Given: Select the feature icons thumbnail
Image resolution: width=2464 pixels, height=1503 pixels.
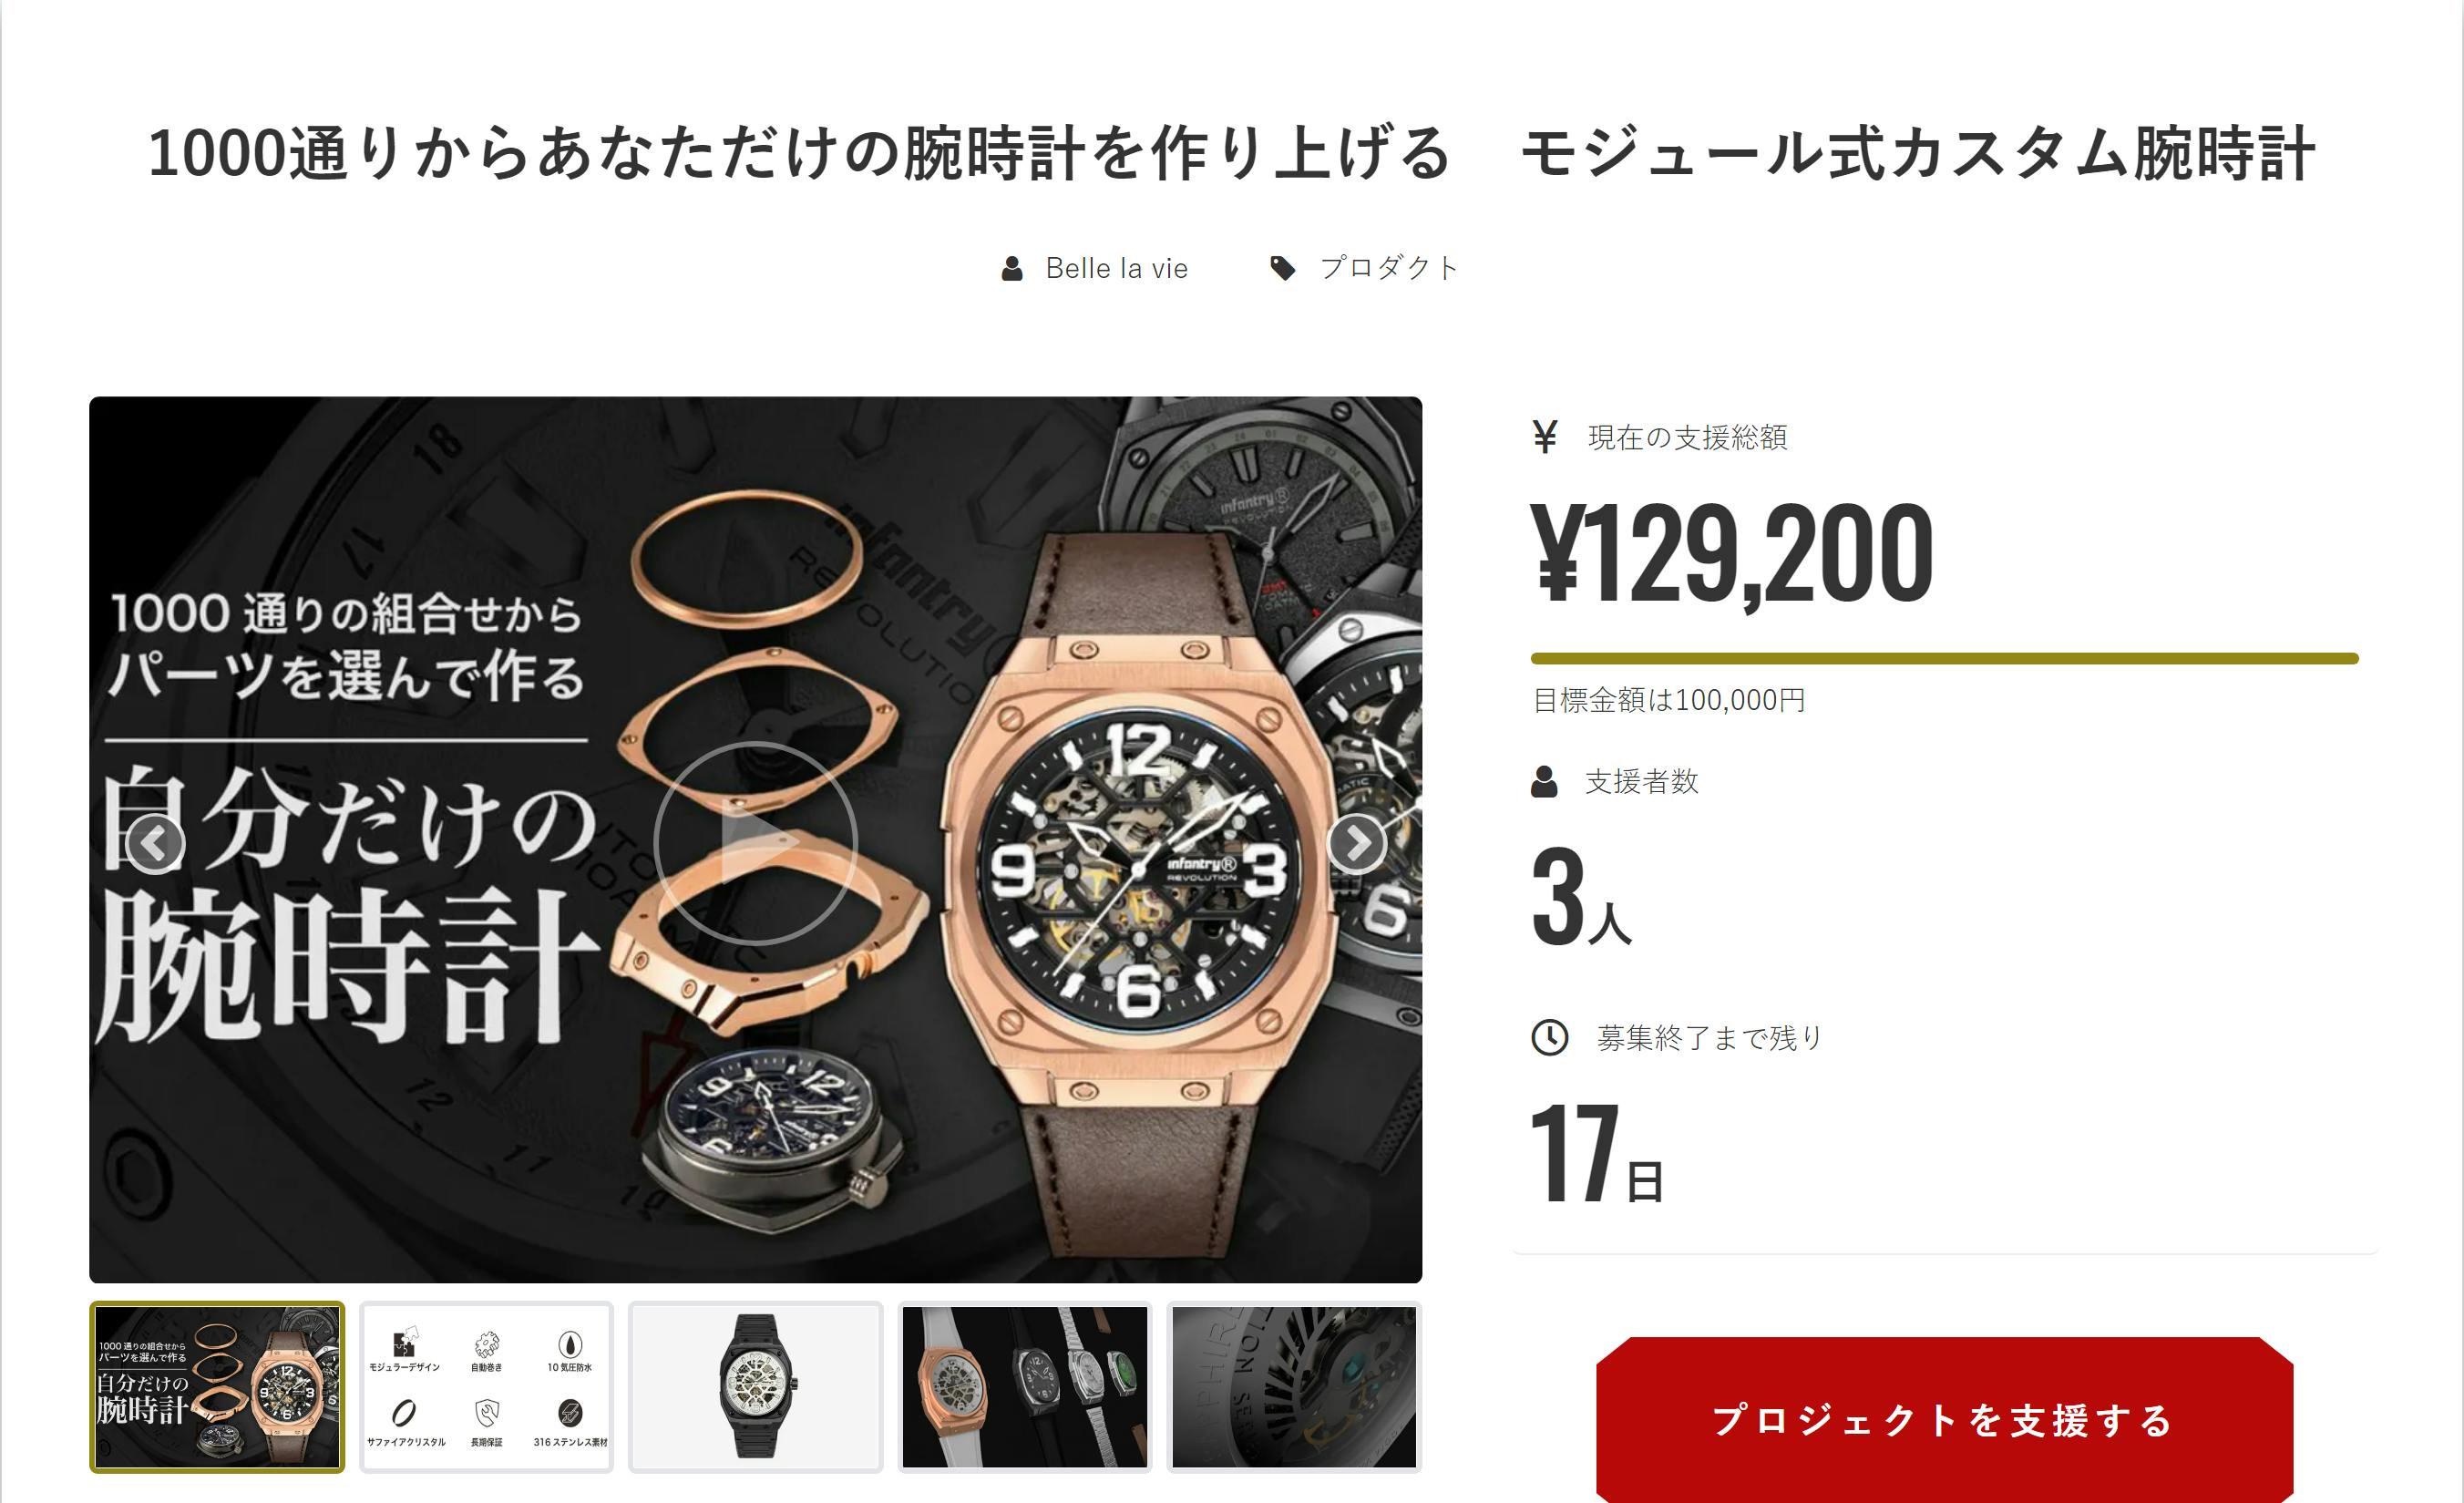Looking at the screenshot, I should pos(486,1386).
